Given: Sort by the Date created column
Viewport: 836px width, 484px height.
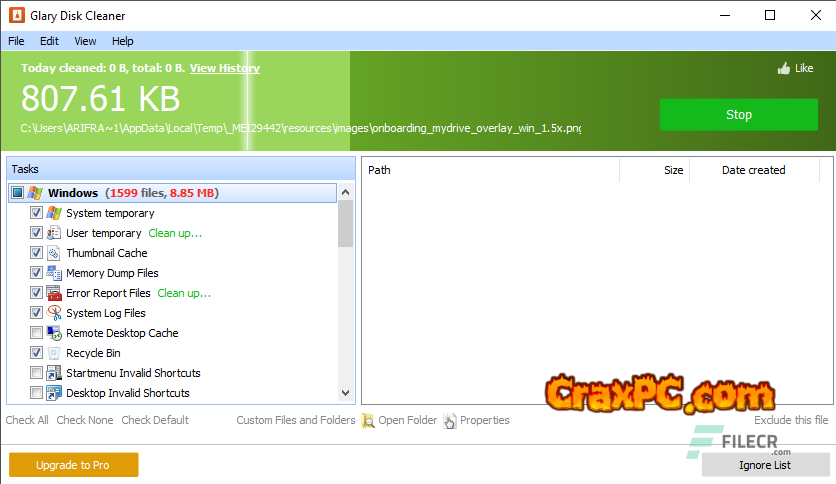Looking at the screenshot, I should [753, 170].
